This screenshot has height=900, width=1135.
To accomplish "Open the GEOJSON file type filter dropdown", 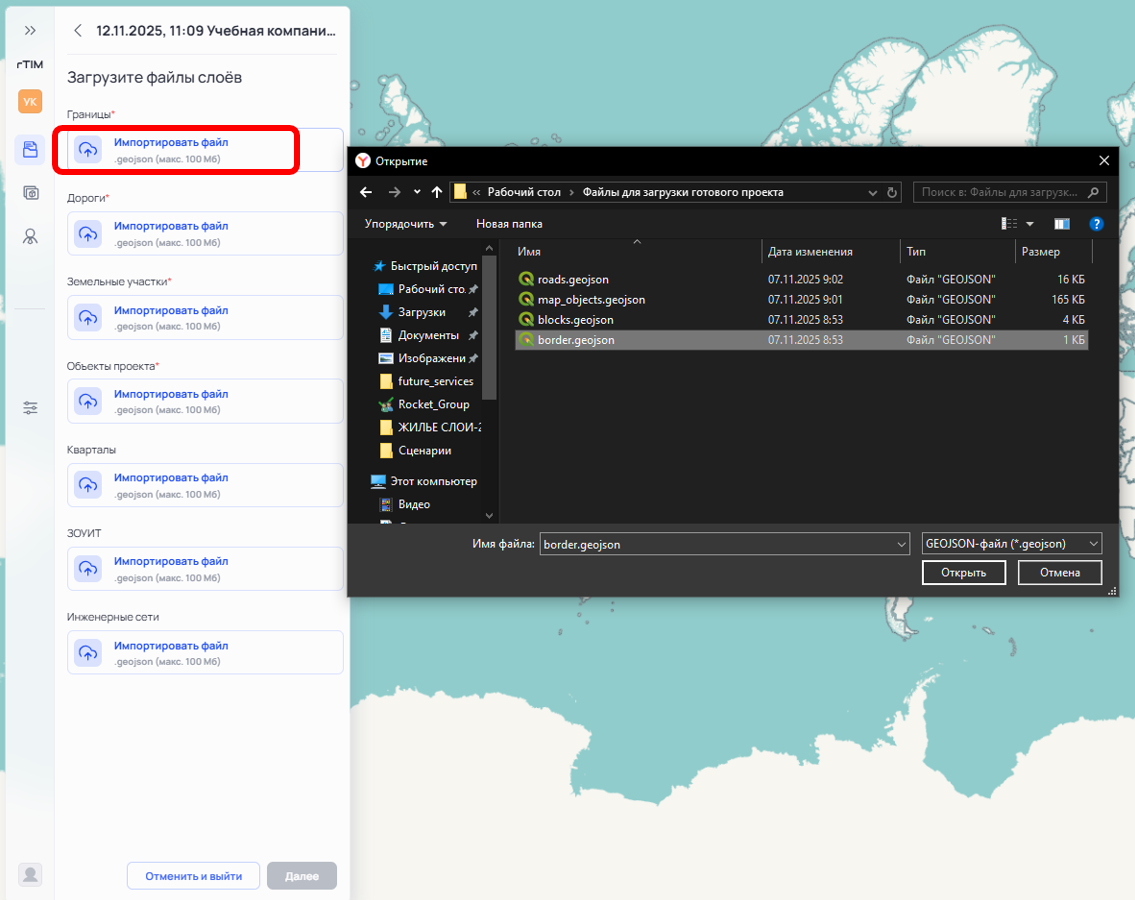I will click(1011, 544).
